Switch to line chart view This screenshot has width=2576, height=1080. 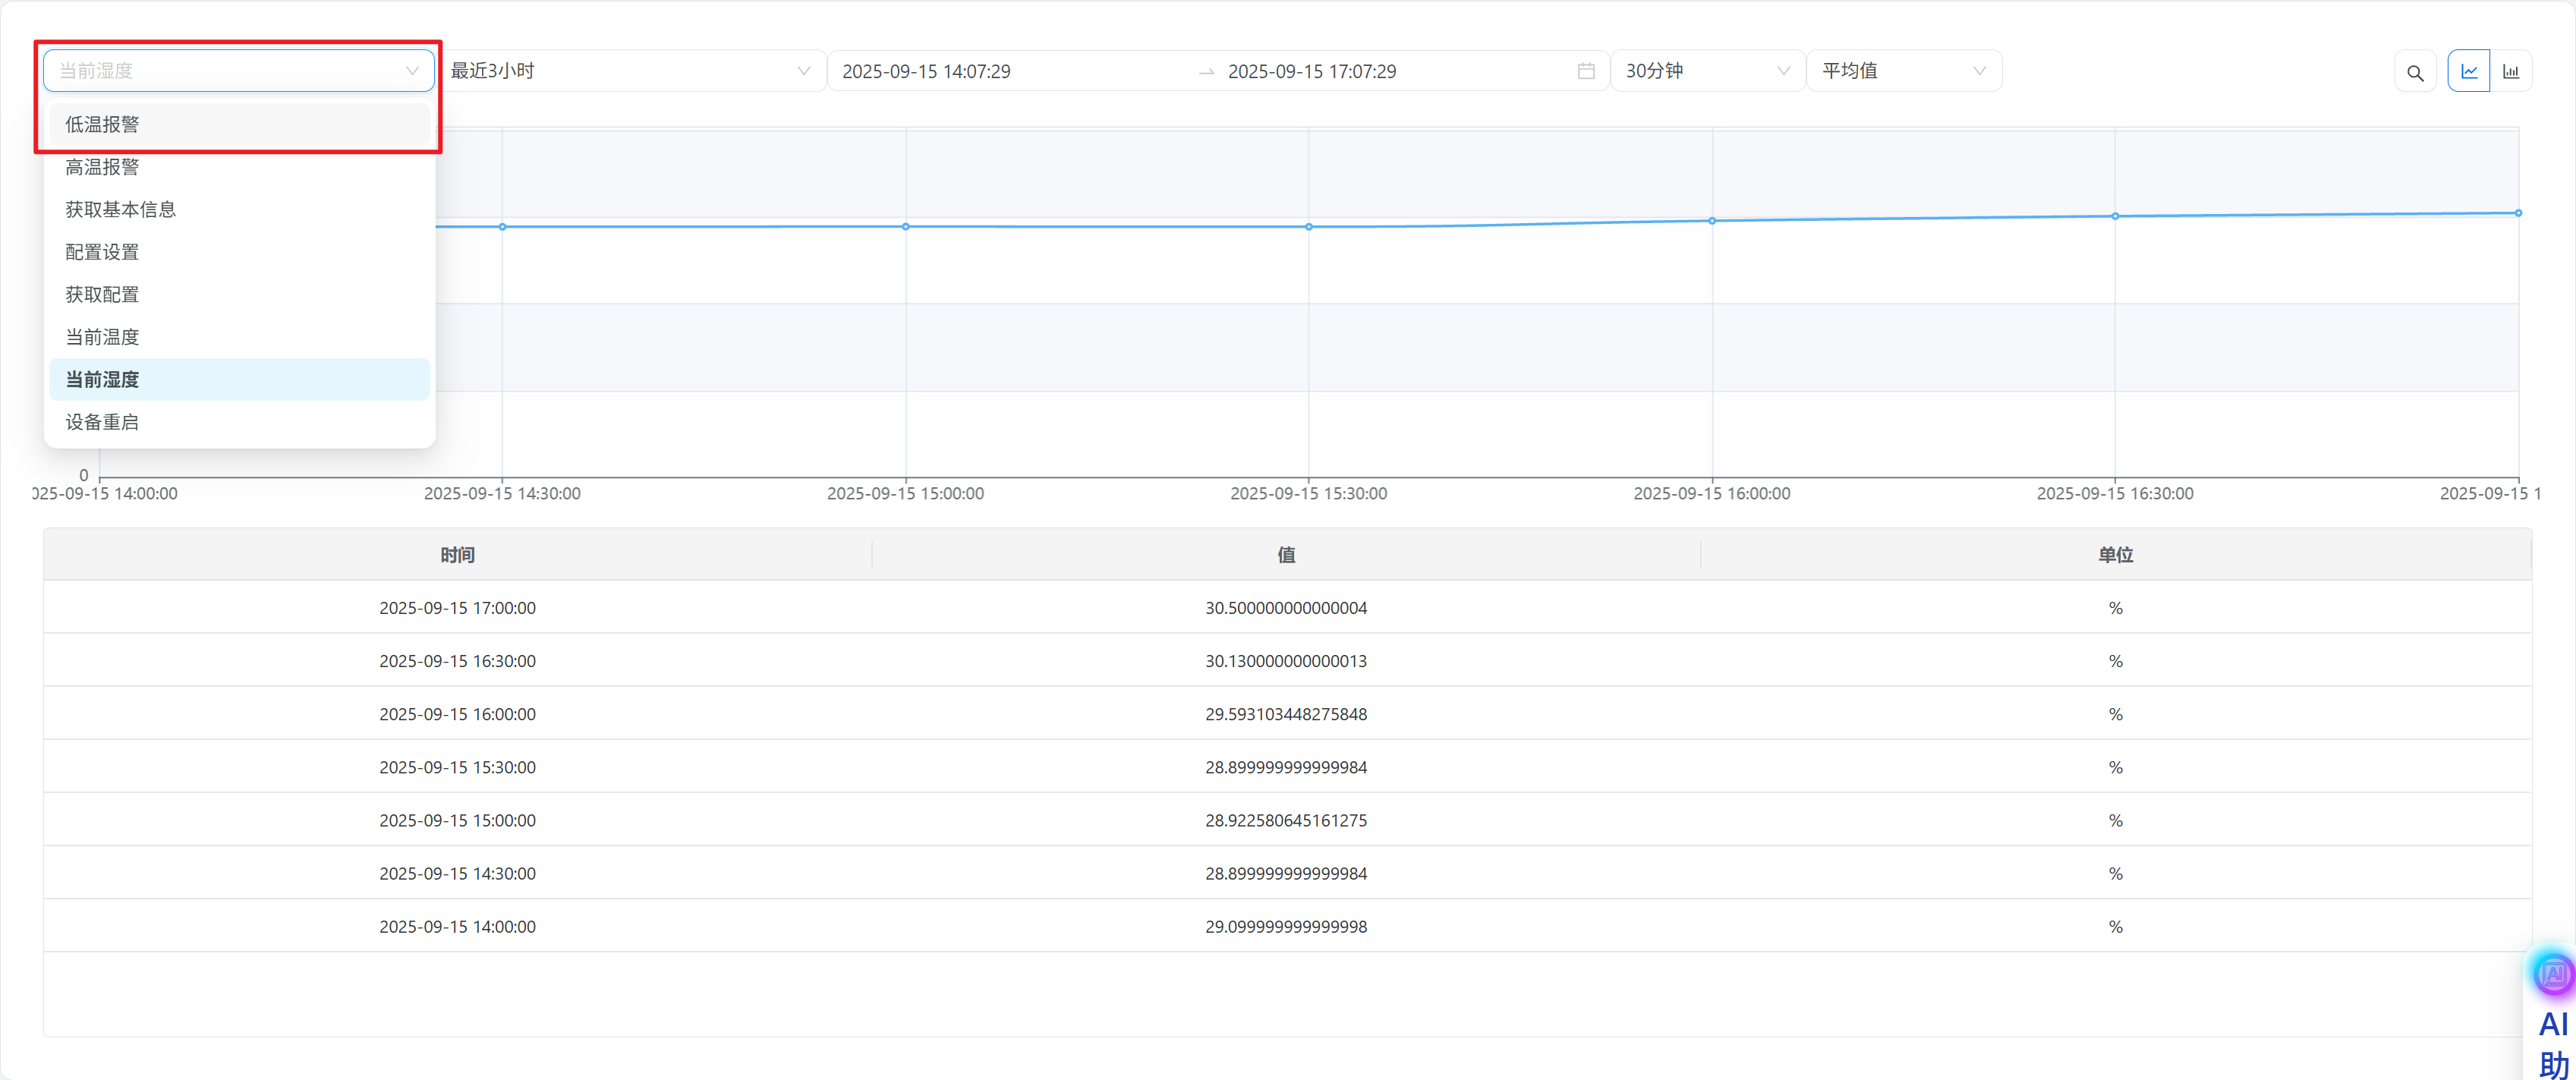(x=2468, y=71)
